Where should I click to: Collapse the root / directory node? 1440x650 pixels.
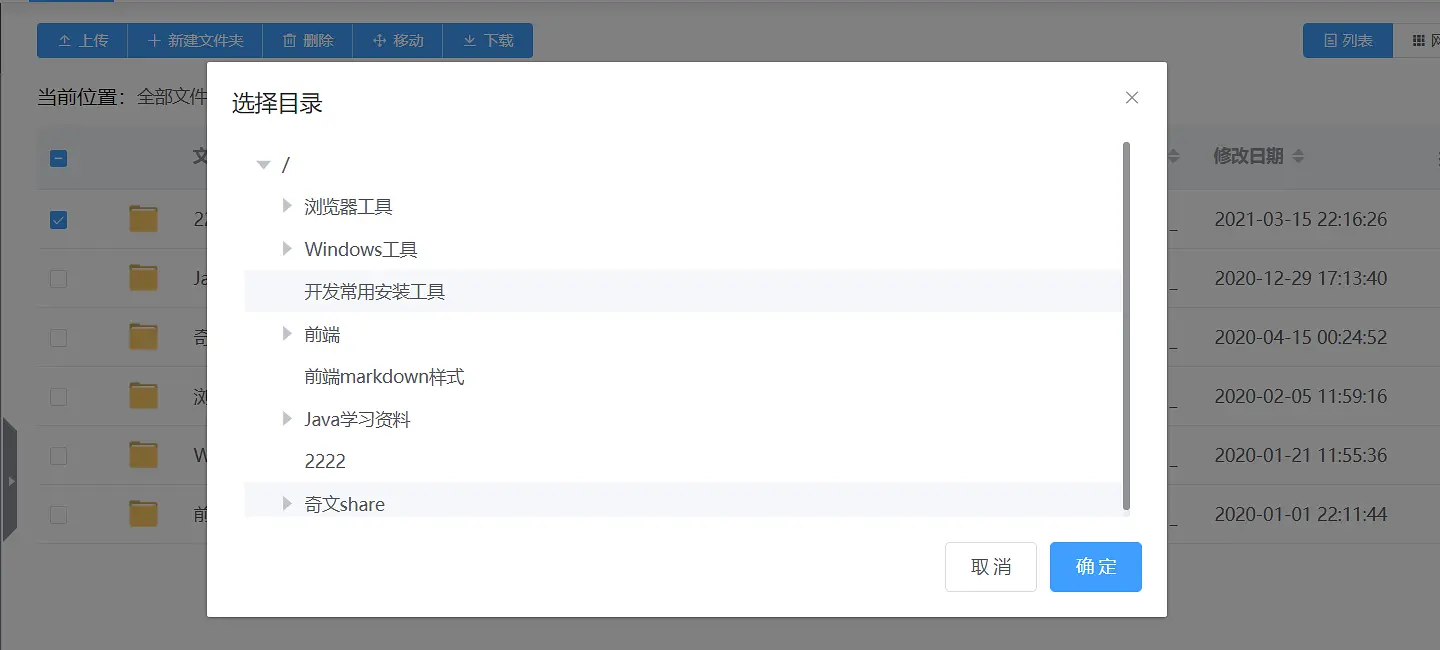pyautogui.click(x=263, y=163)
